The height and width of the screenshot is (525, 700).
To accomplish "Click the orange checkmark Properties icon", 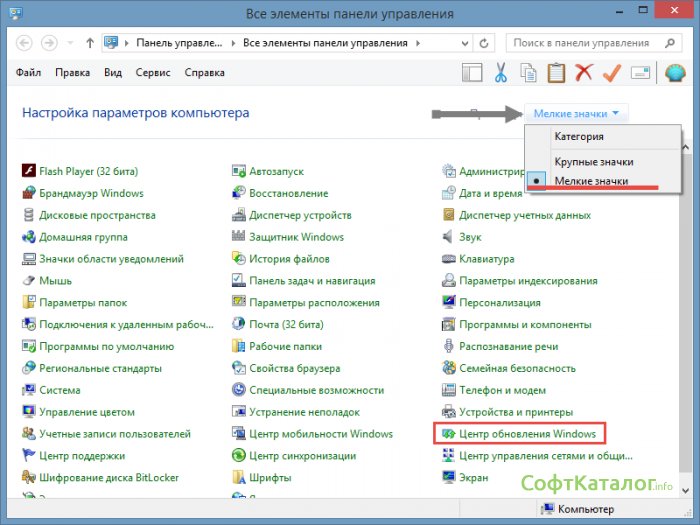I will (x=612, y=73).
